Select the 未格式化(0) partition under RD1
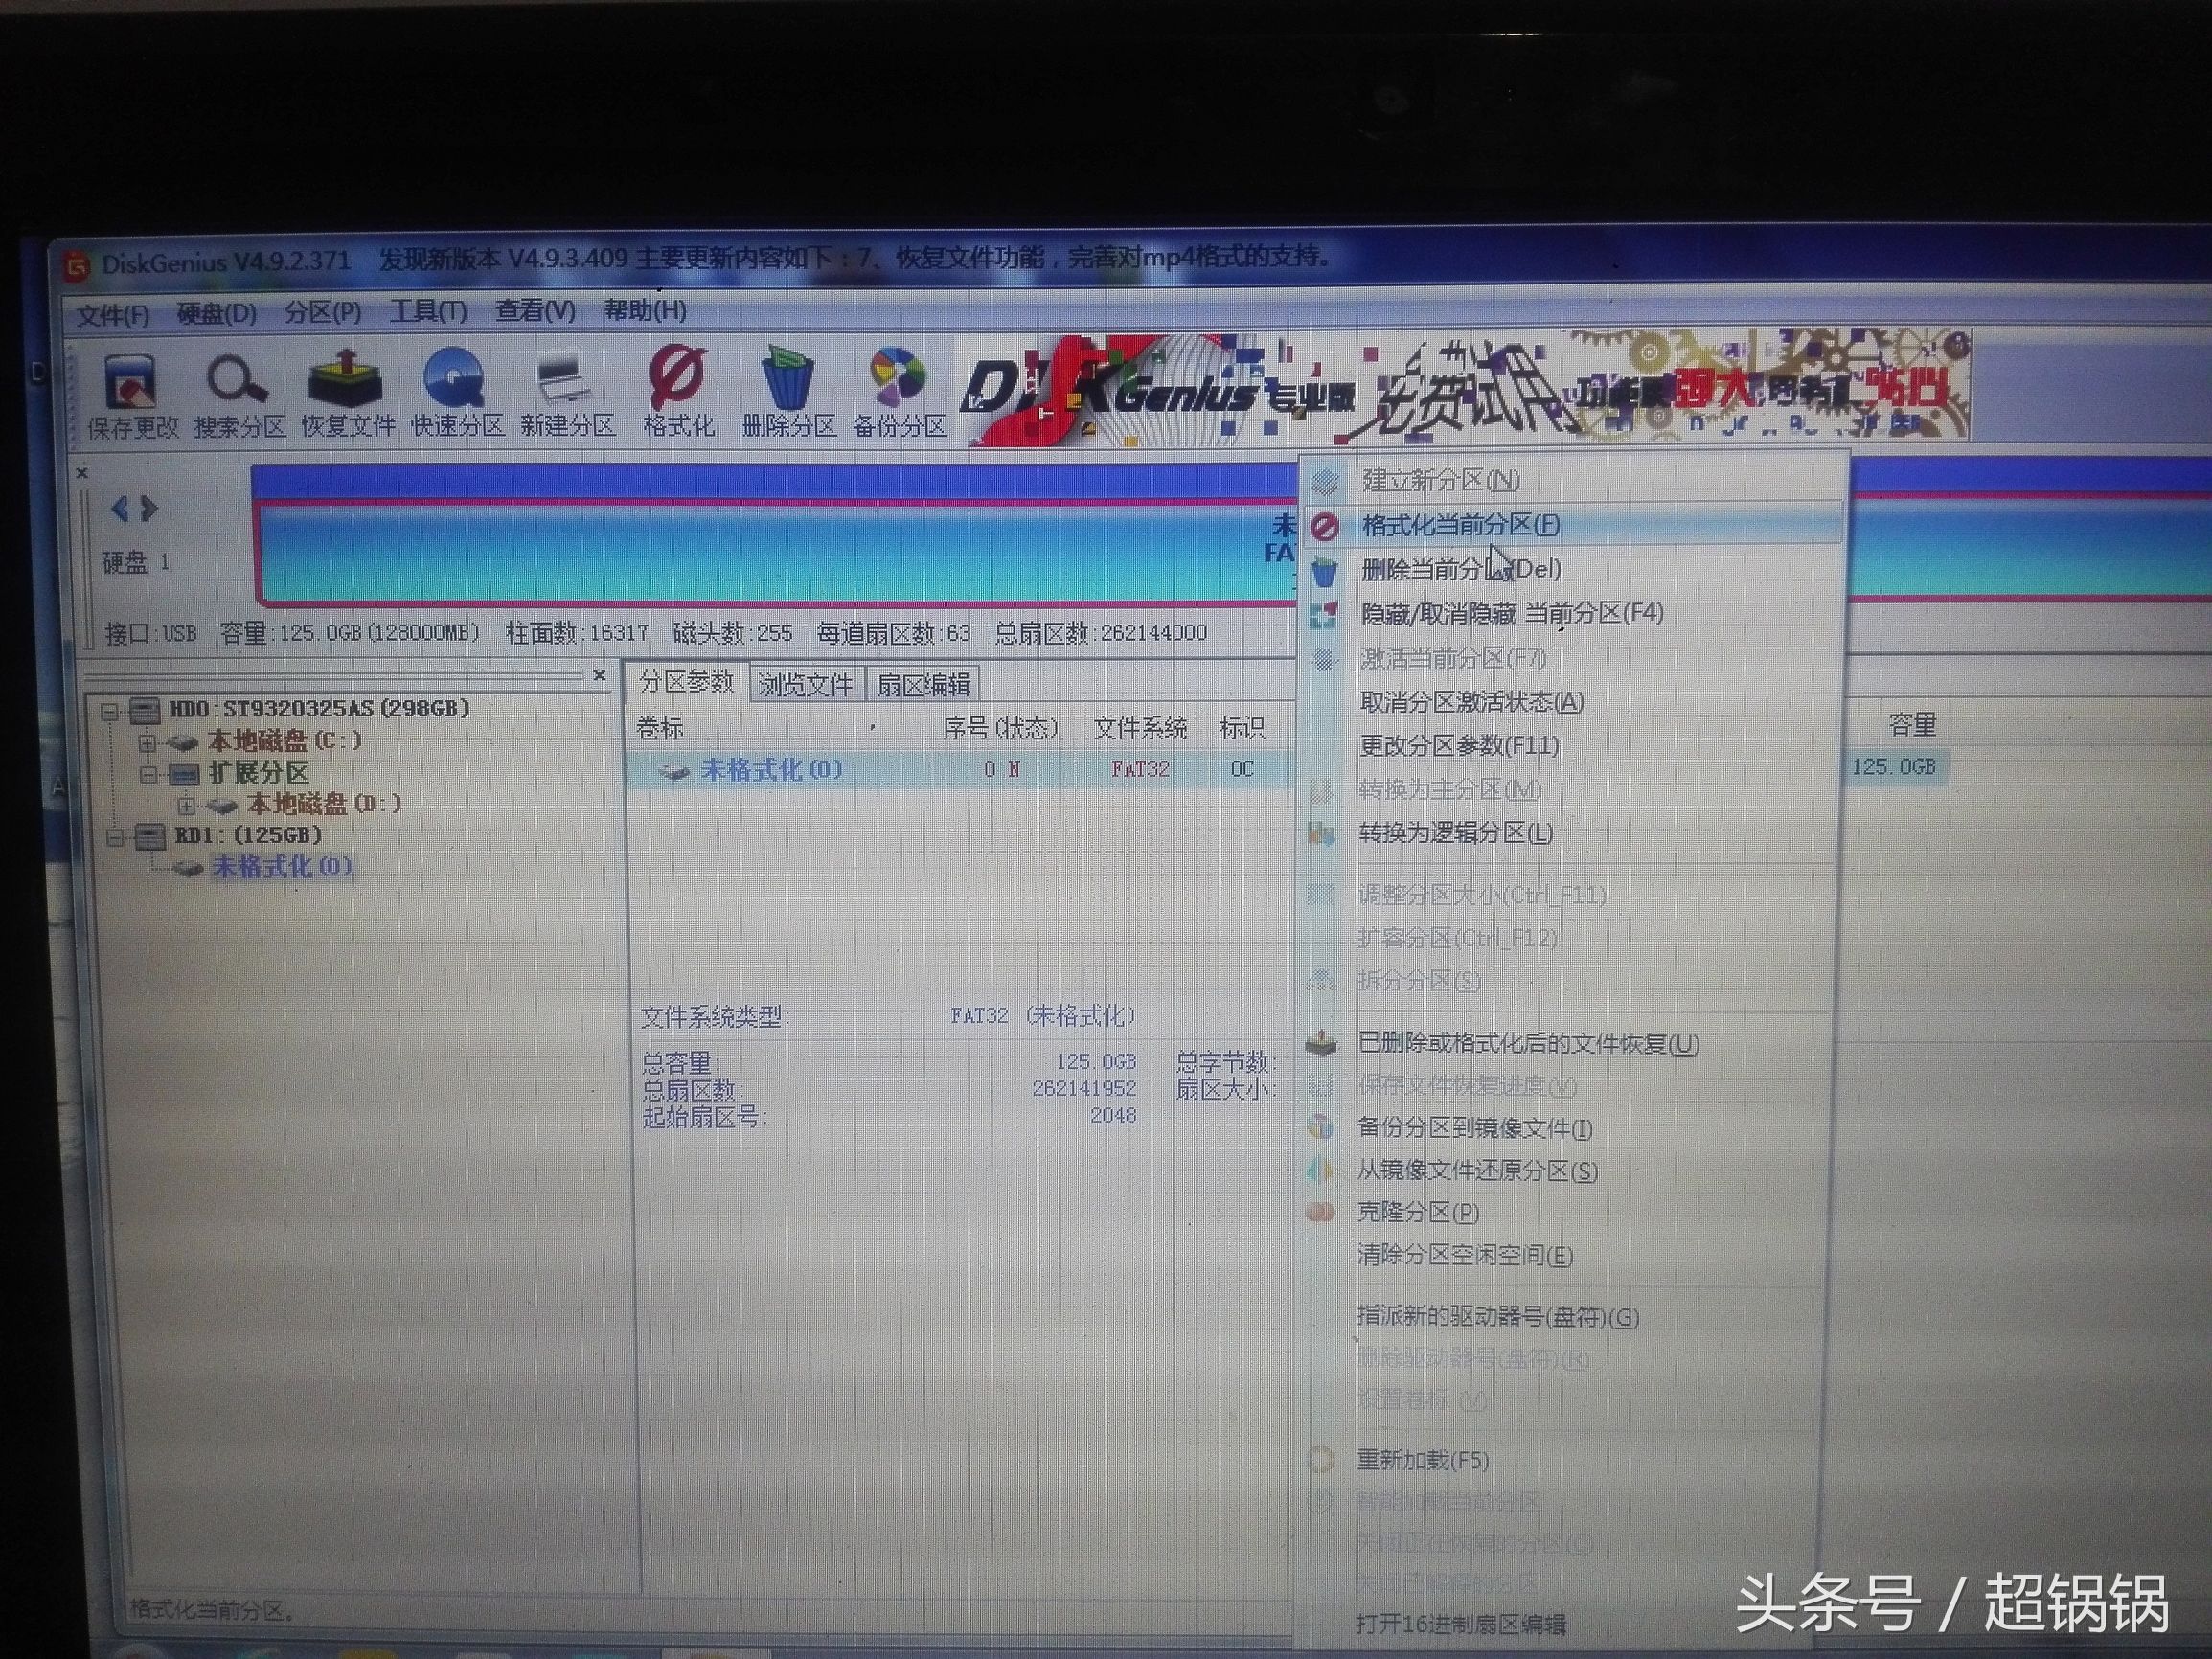 coord(282,867)
